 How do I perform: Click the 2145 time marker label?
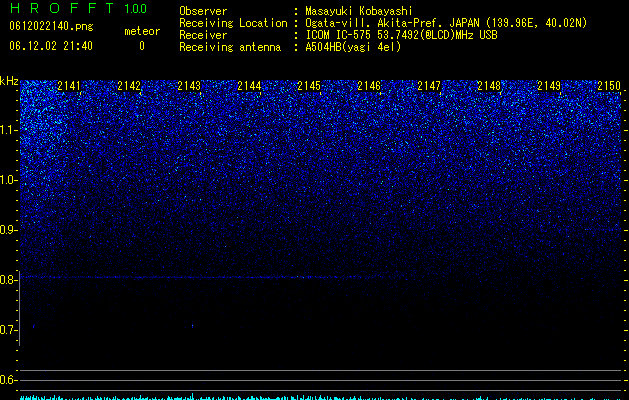pyautogui.click(x=309, y=86)
